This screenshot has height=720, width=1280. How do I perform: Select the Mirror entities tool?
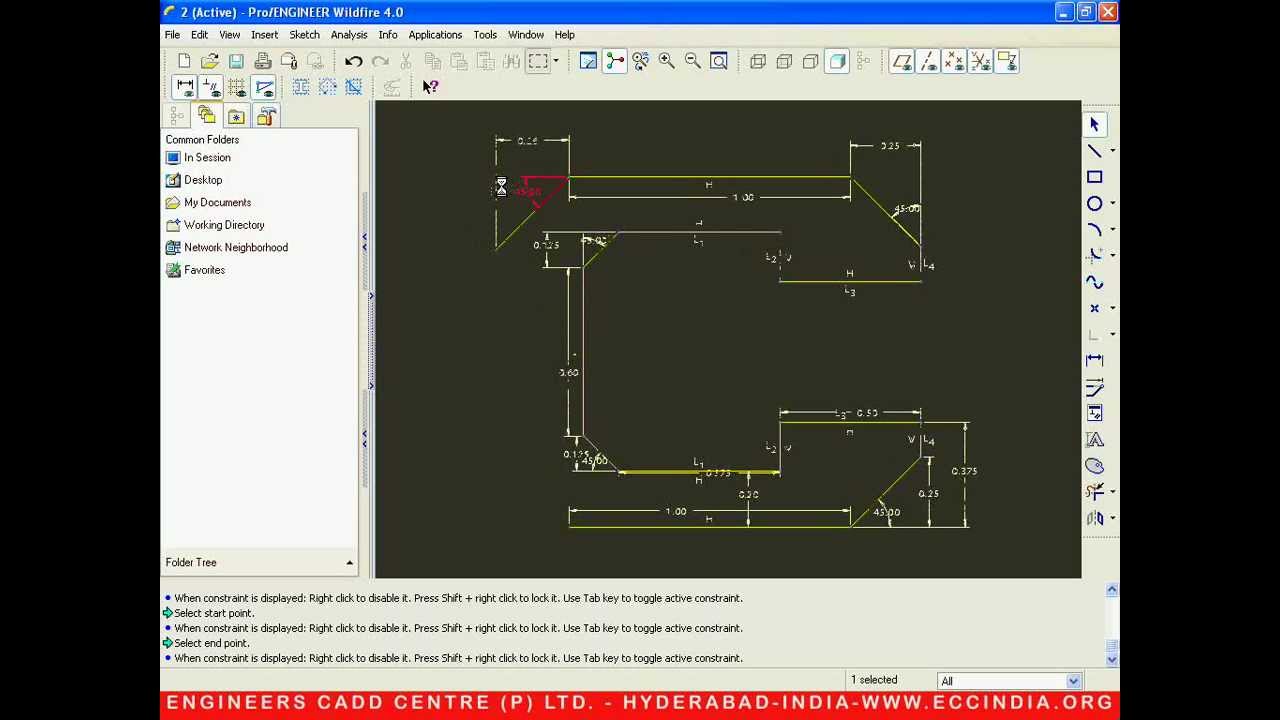[x=1095, y=518]
